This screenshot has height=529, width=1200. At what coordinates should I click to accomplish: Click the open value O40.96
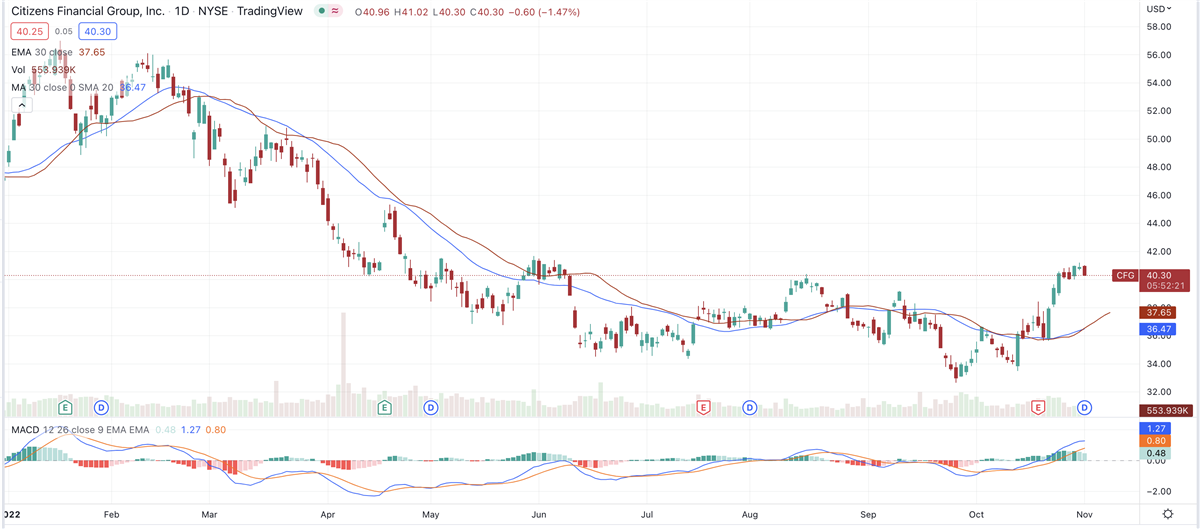coord(374,12)
